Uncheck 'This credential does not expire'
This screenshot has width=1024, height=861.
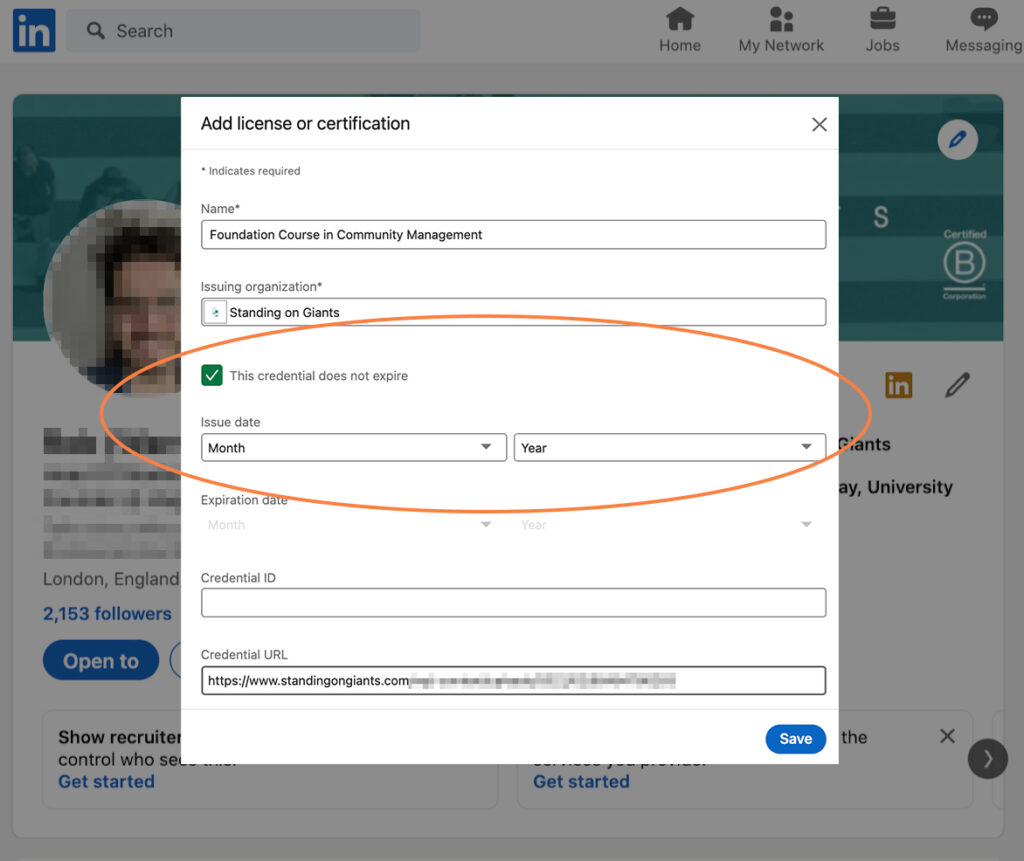(x=212, y=376)
